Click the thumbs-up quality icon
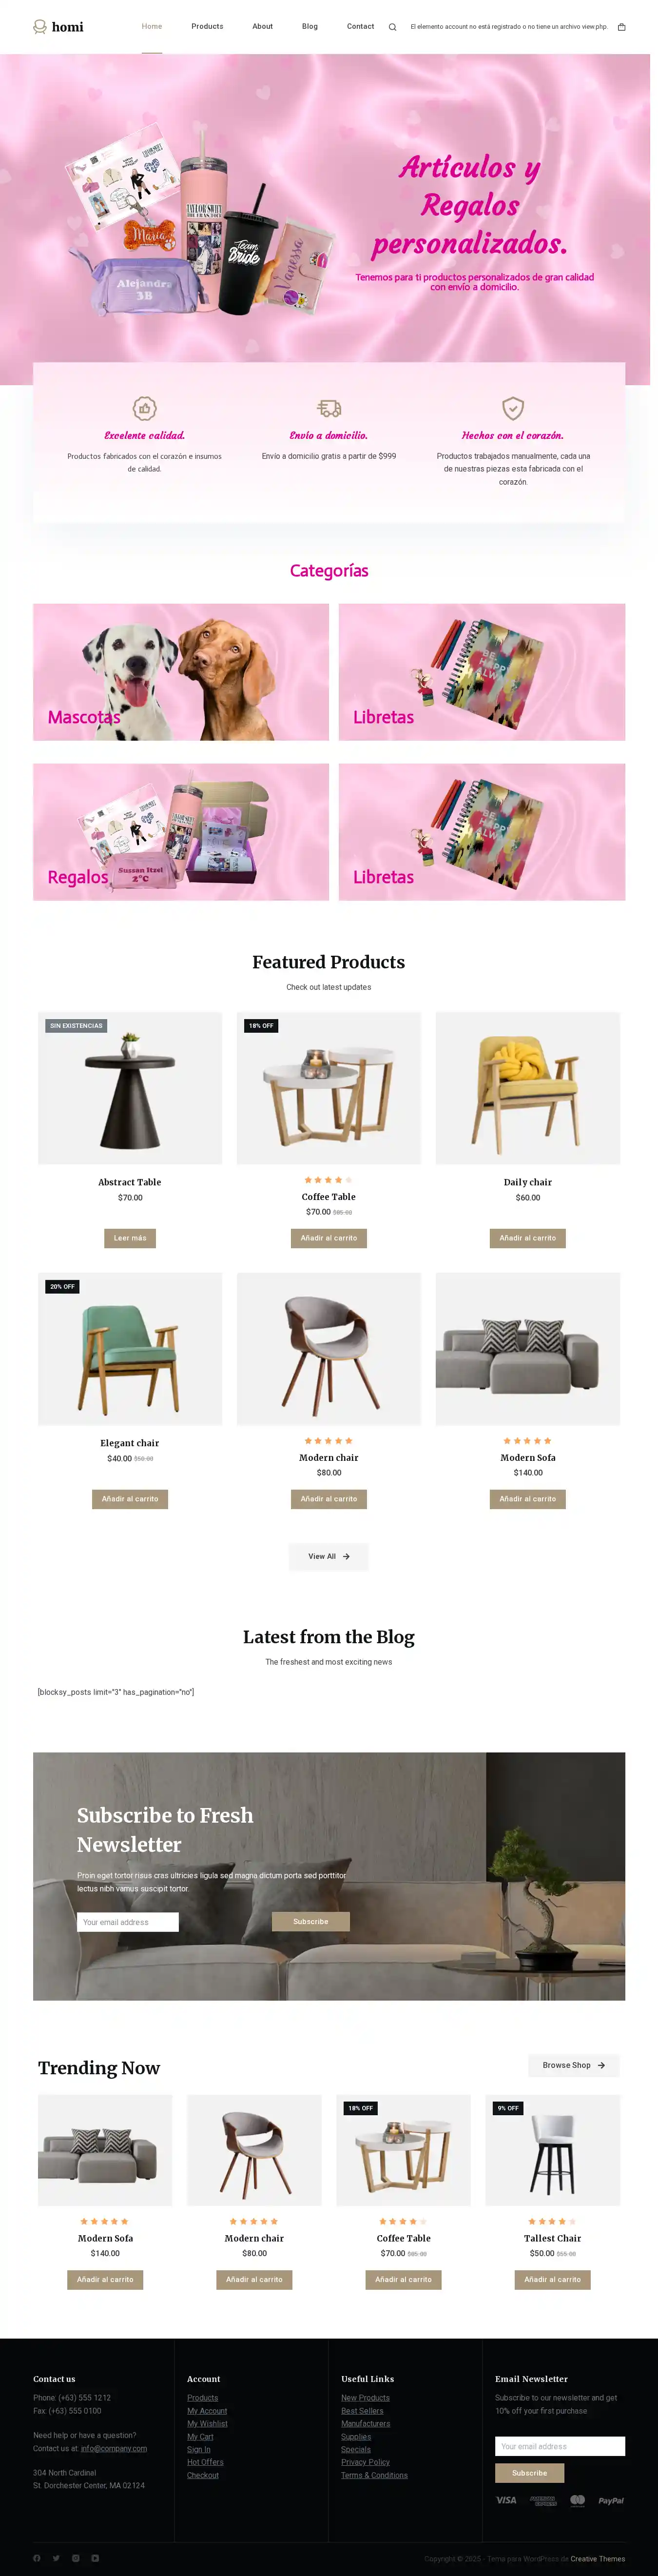 click(145, 408)
